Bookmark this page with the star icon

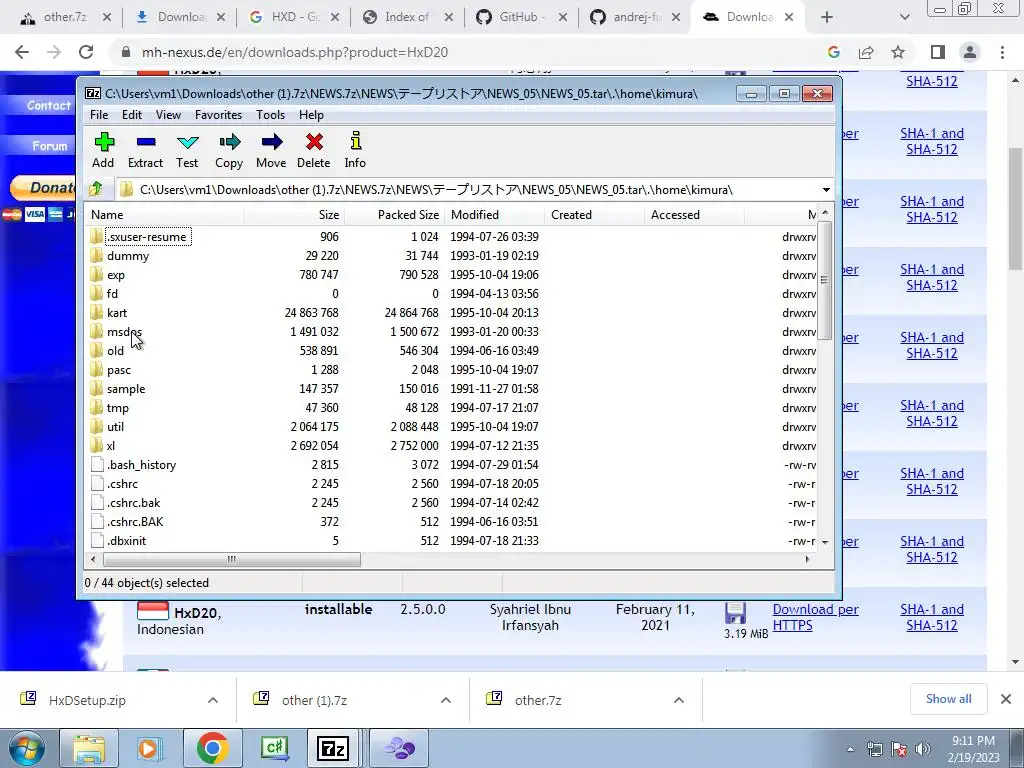point(898,52)
